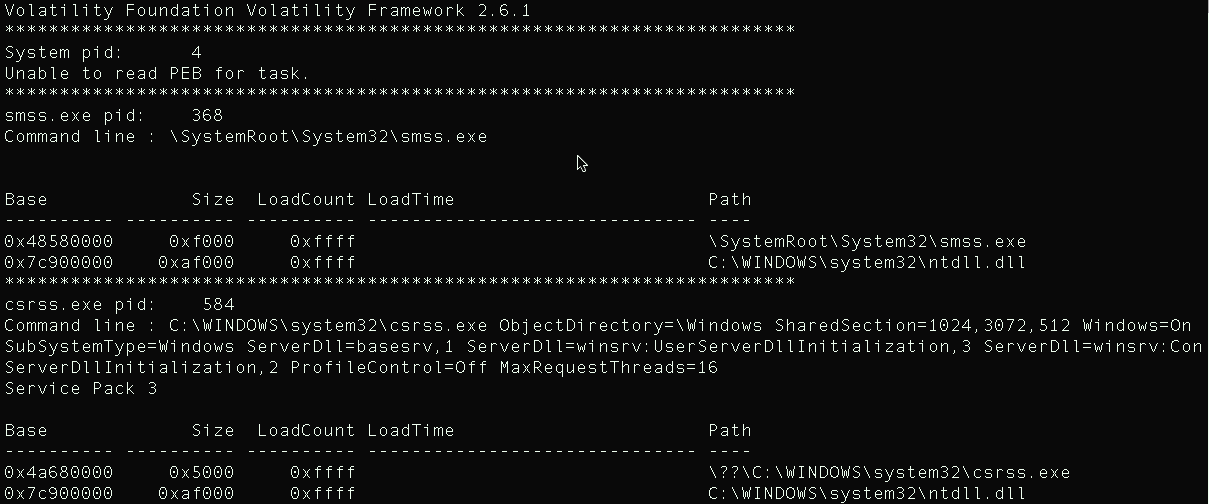Click the ObjectDirectory=\Windows argument
1209x504 pixels.
[x=631, y=325]
